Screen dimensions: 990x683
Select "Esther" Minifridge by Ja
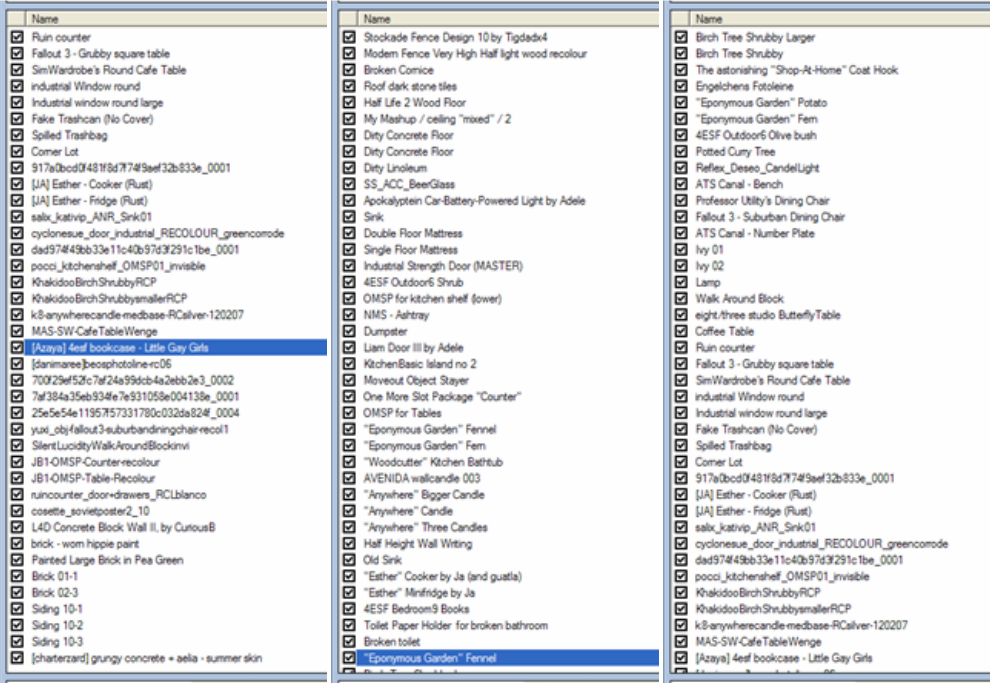pos(420,593)
